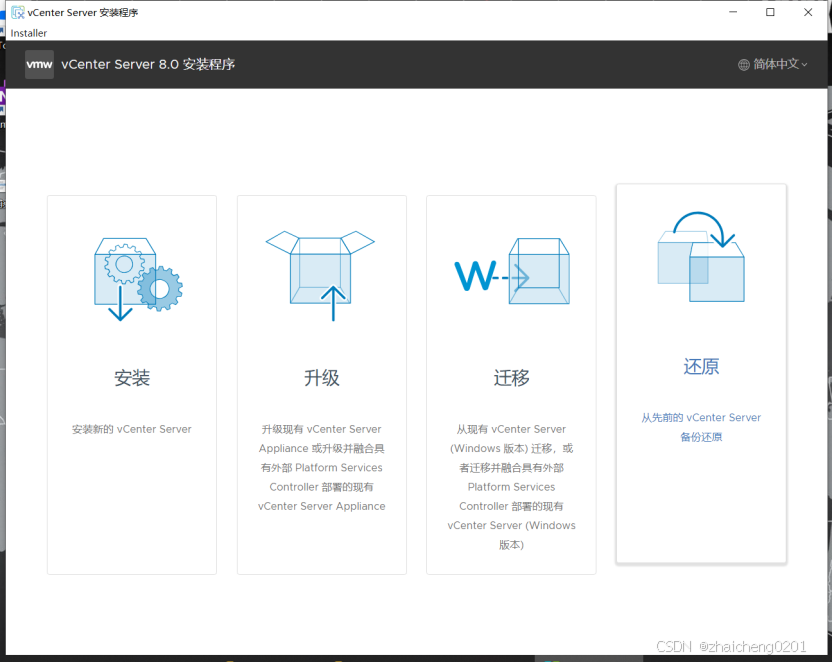This screenshot has width=832, height=662.
Task: Select the 迁移 card title
Action: click(x=512, y=378)
